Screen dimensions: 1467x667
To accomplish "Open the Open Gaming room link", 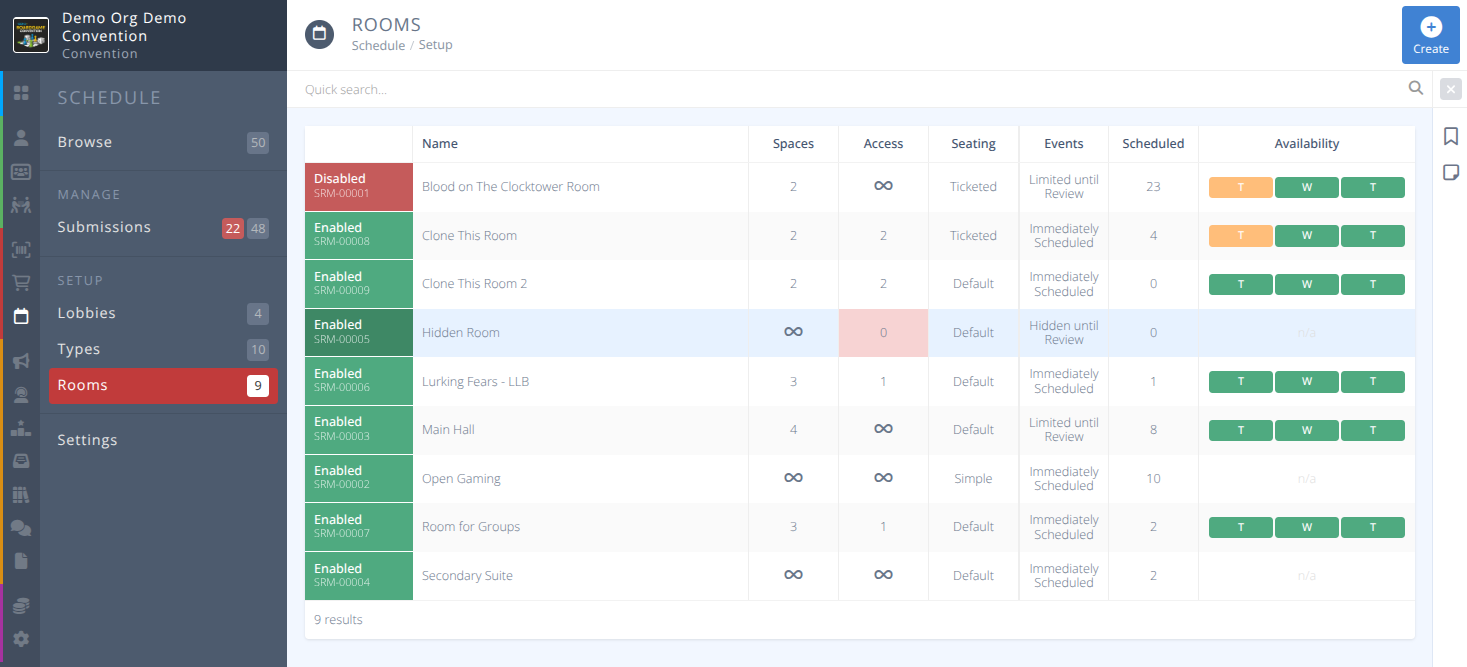I will coord(461,478).
